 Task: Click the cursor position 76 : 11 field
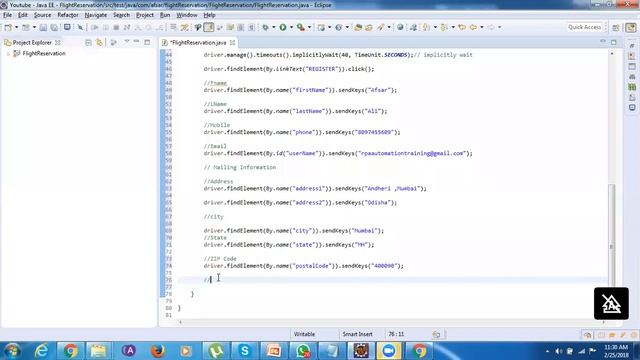396,334
